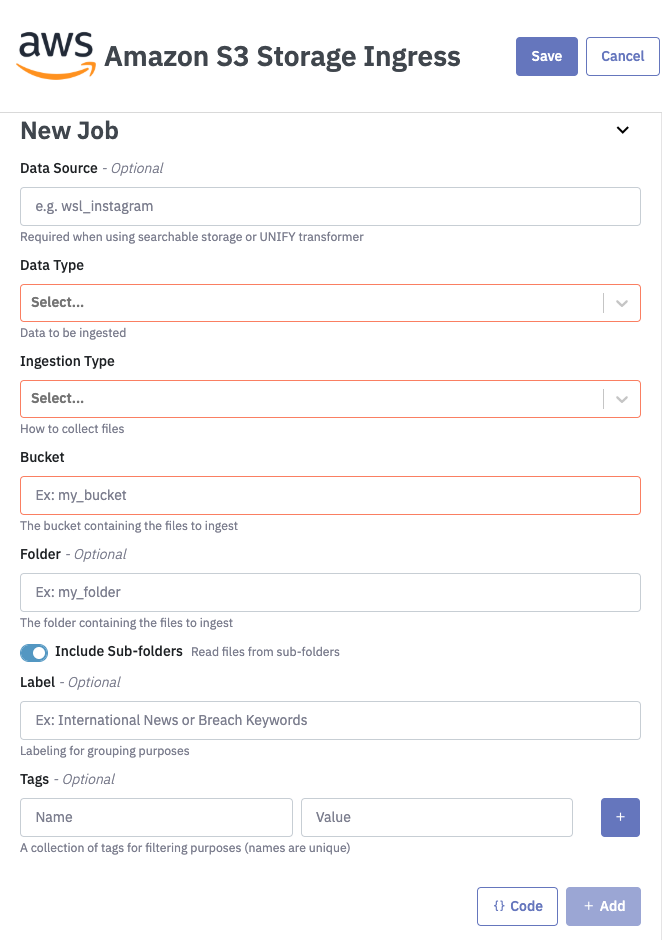Click the plus icon to add tag
Viewport: 662px width, 940px height.
[x=620, y=817]
